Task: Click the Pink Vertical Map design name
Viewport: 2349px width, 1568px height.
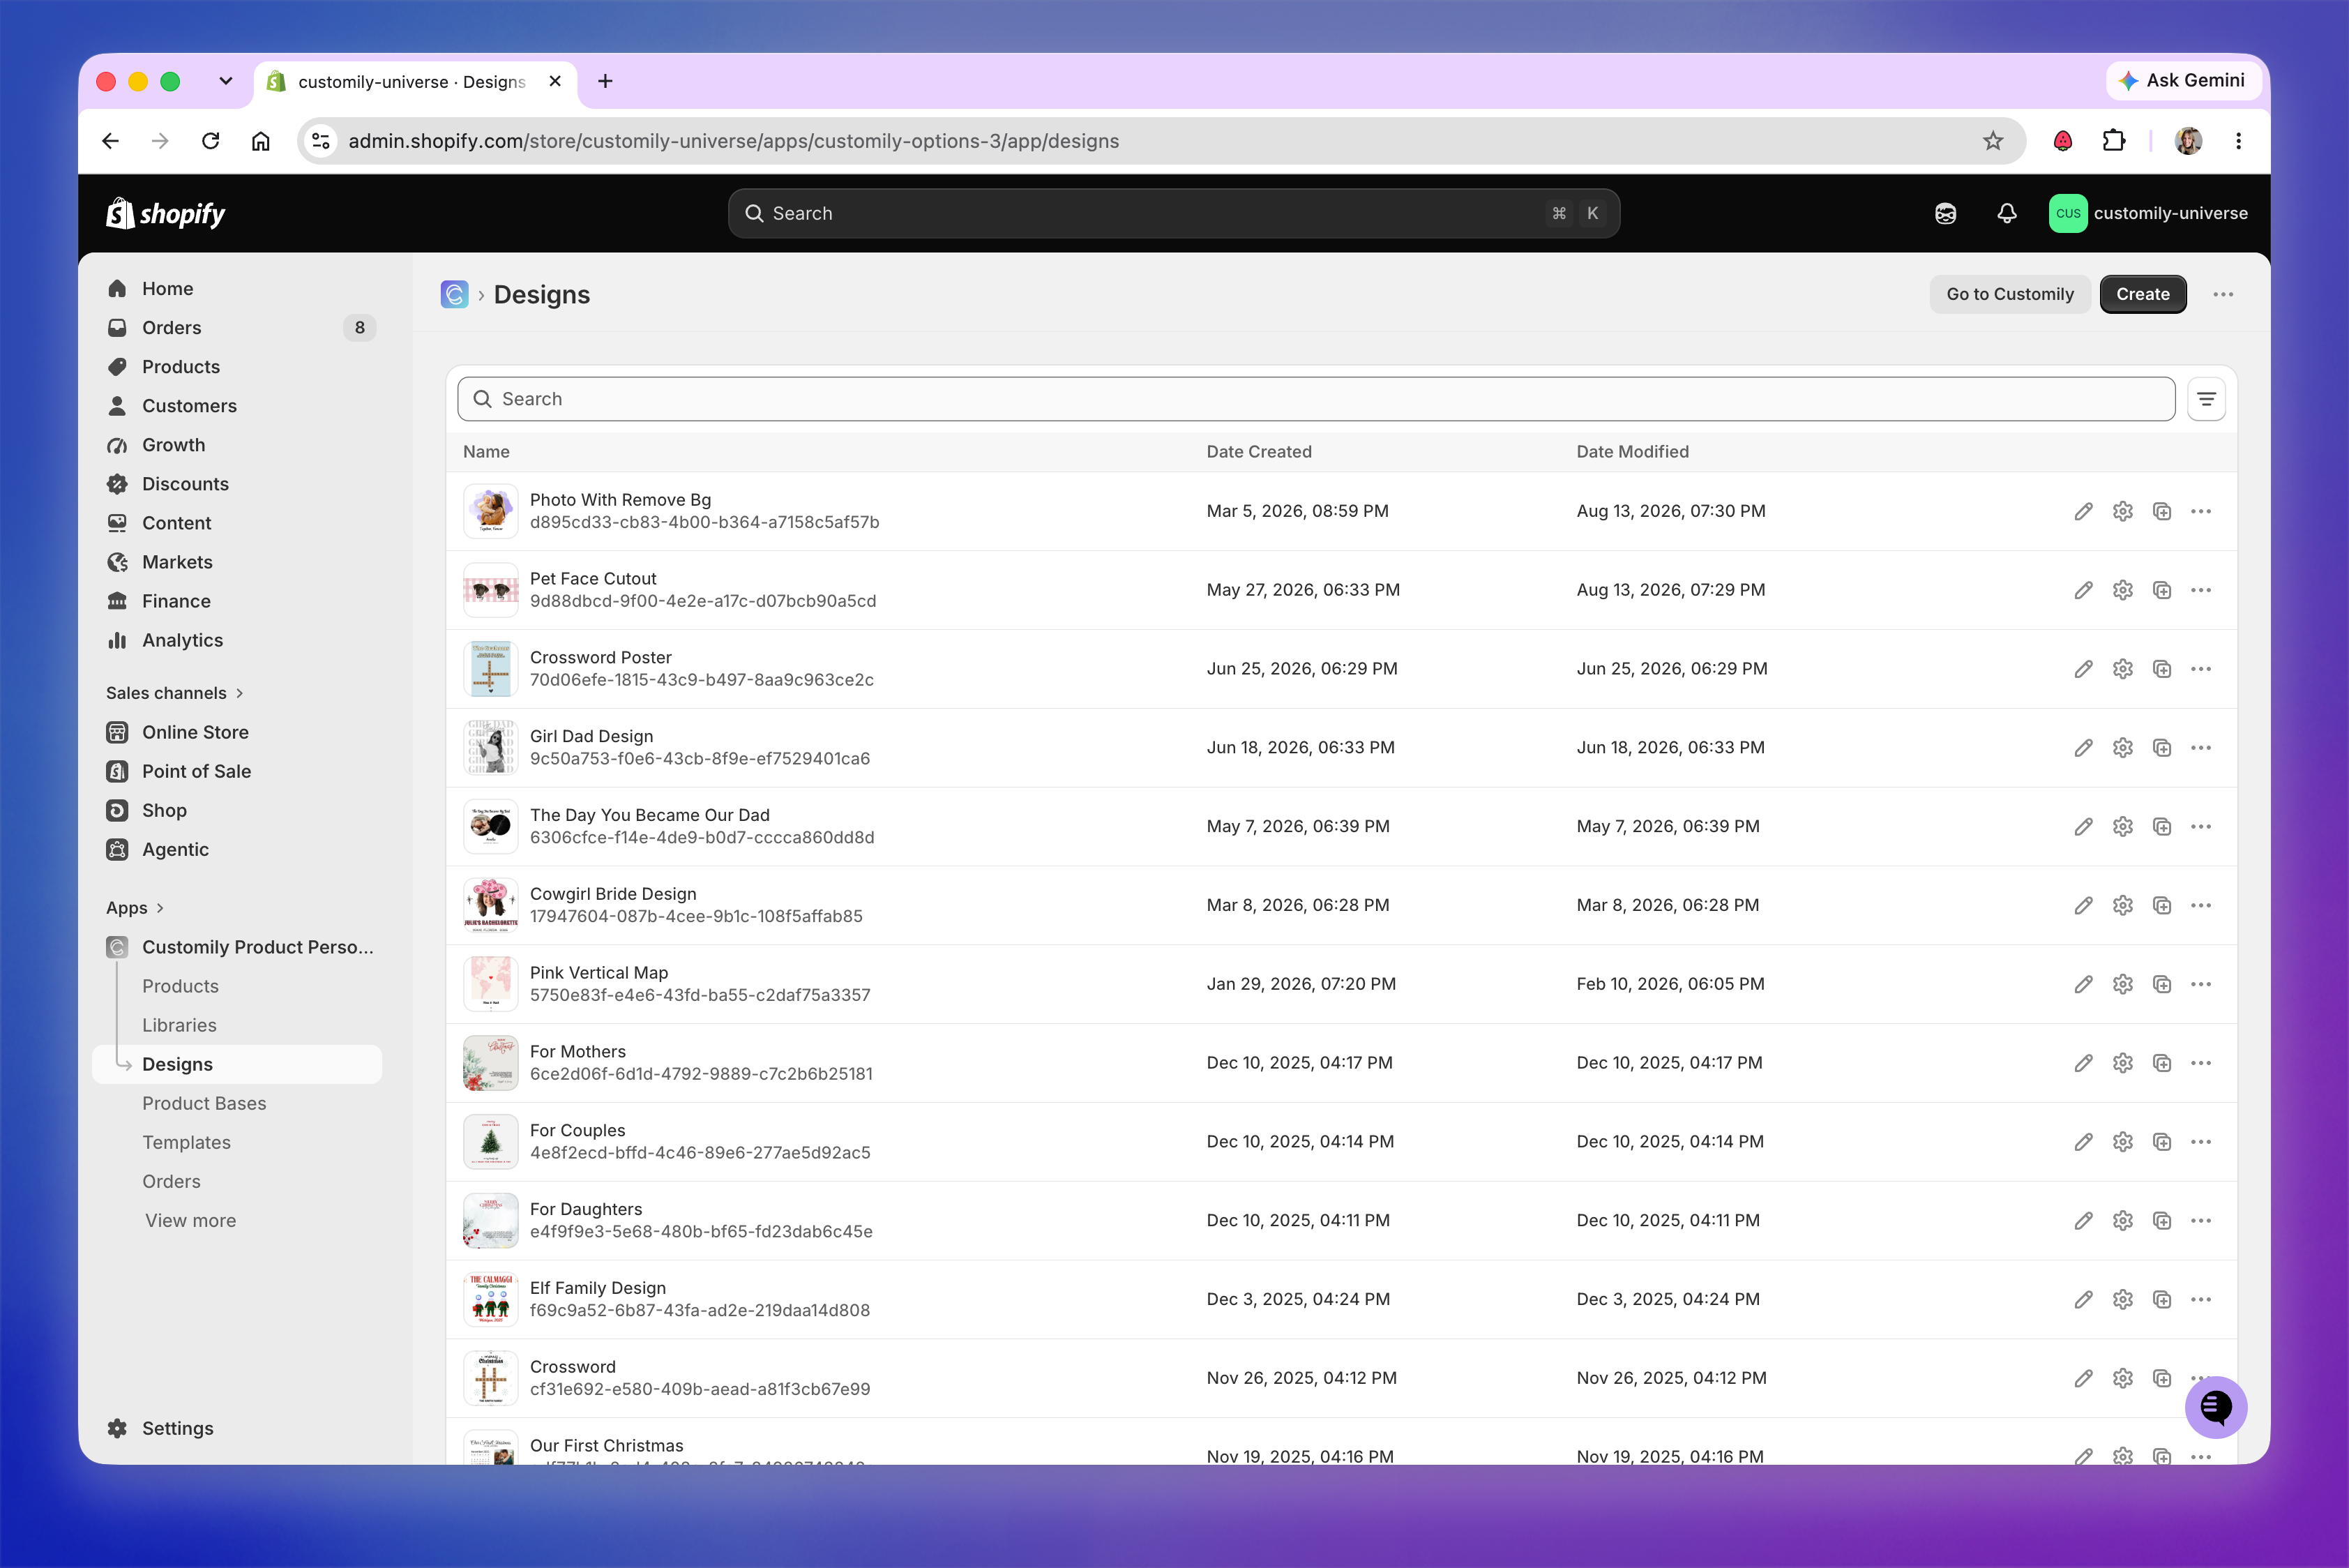Action: (599, 973)
